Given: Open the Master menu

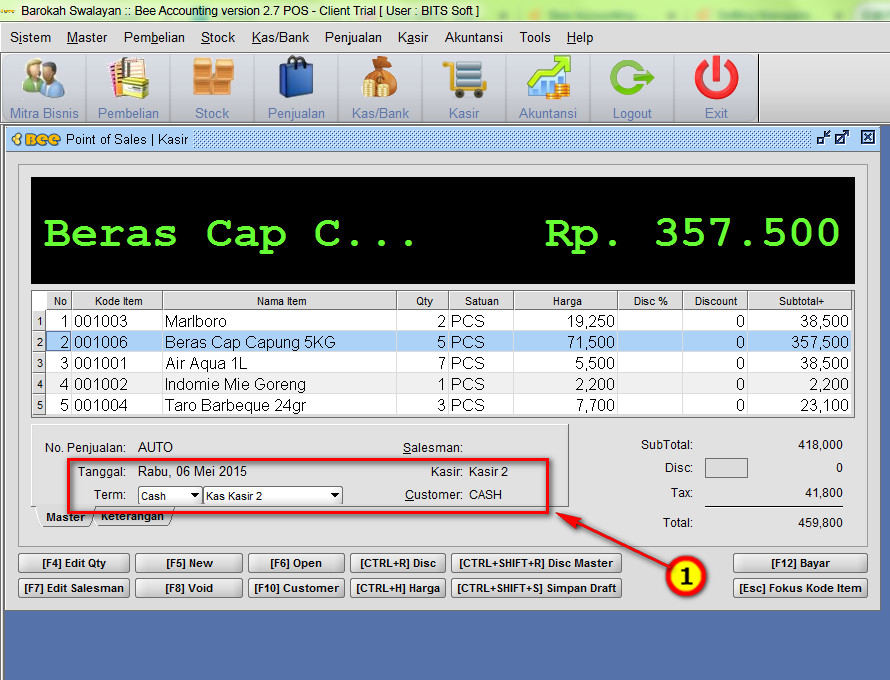Looking at the screenshot, I should (x=87, y=37).
